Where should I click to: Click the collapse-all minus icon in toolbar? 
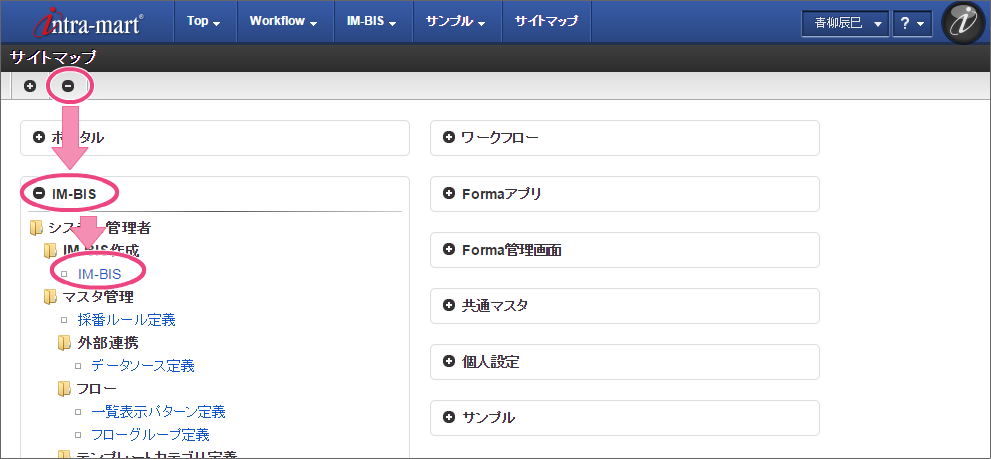click(x=68, y=86)
